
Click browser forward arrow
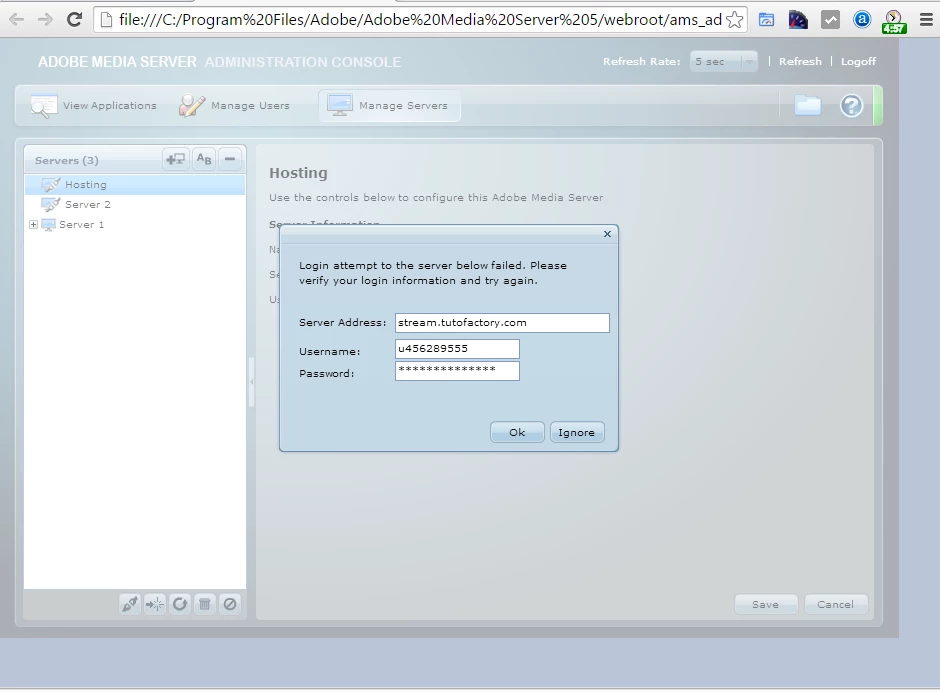point(45,20)
